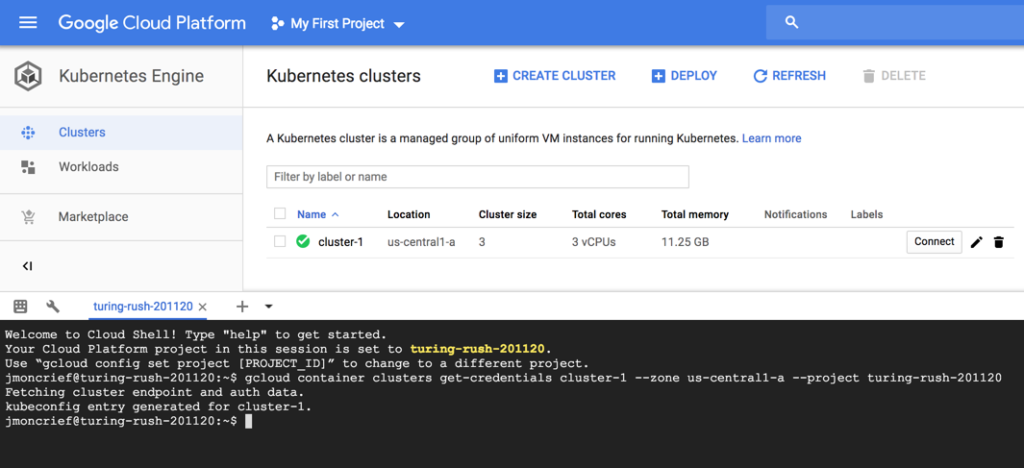
Task: Open the My First Project selector dropdown
Action: [338, 24]
